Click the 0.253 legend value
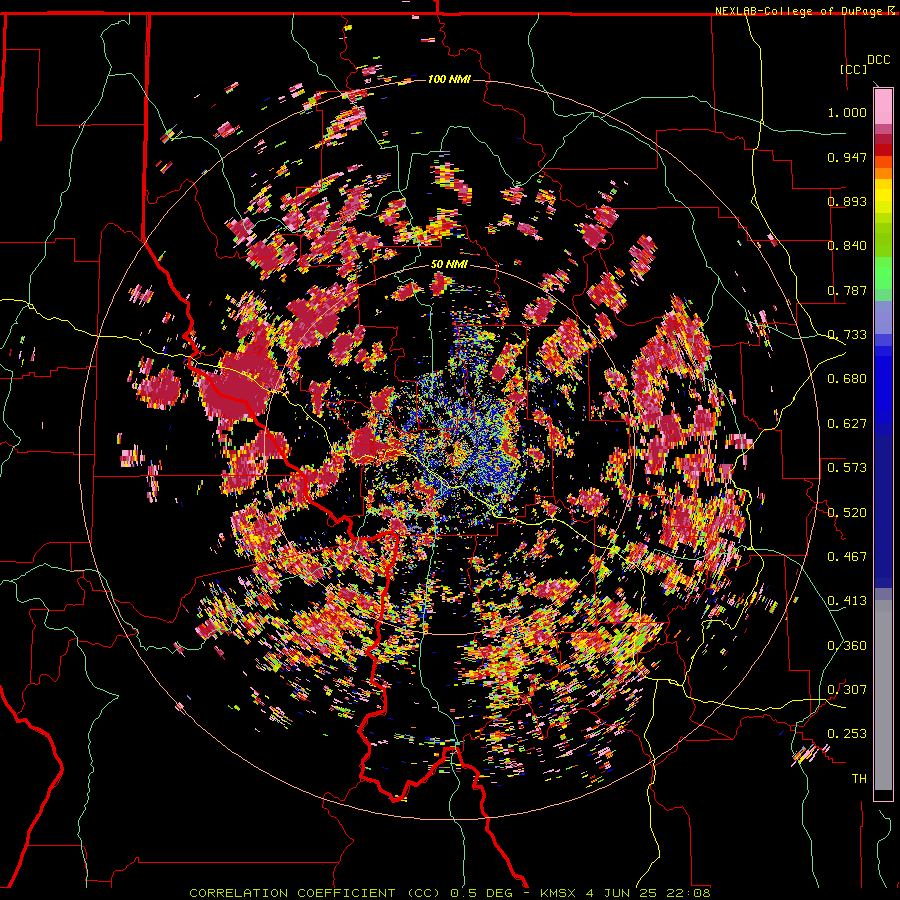This screenshot has height=900, width=900. [x=847, y=734]
